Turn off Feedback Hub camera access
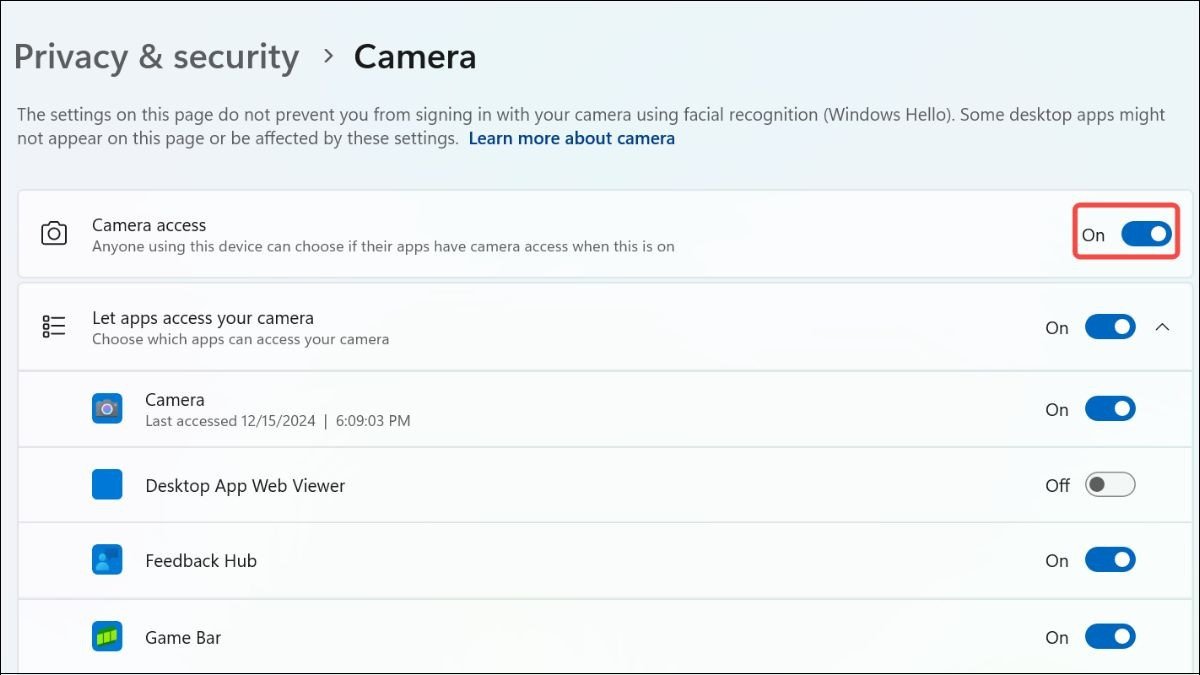The height and width of the screenshot is (675, 1200). [1110, 560]
